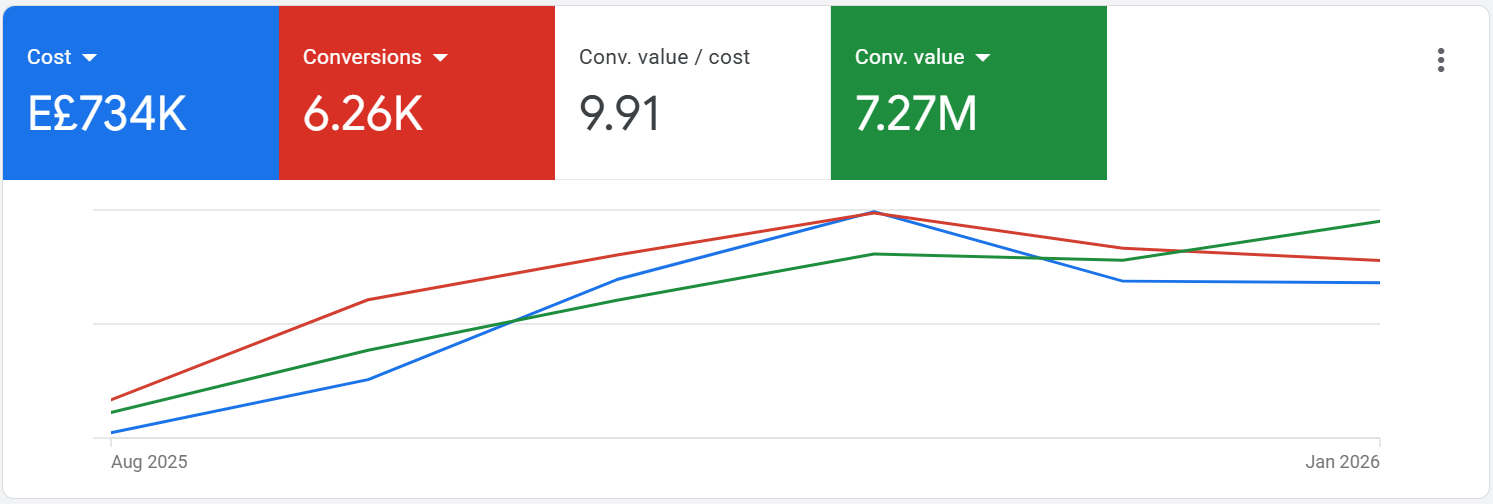Click the Conv. value / cost label
The image size is (1493, 504).
[664, 57]
